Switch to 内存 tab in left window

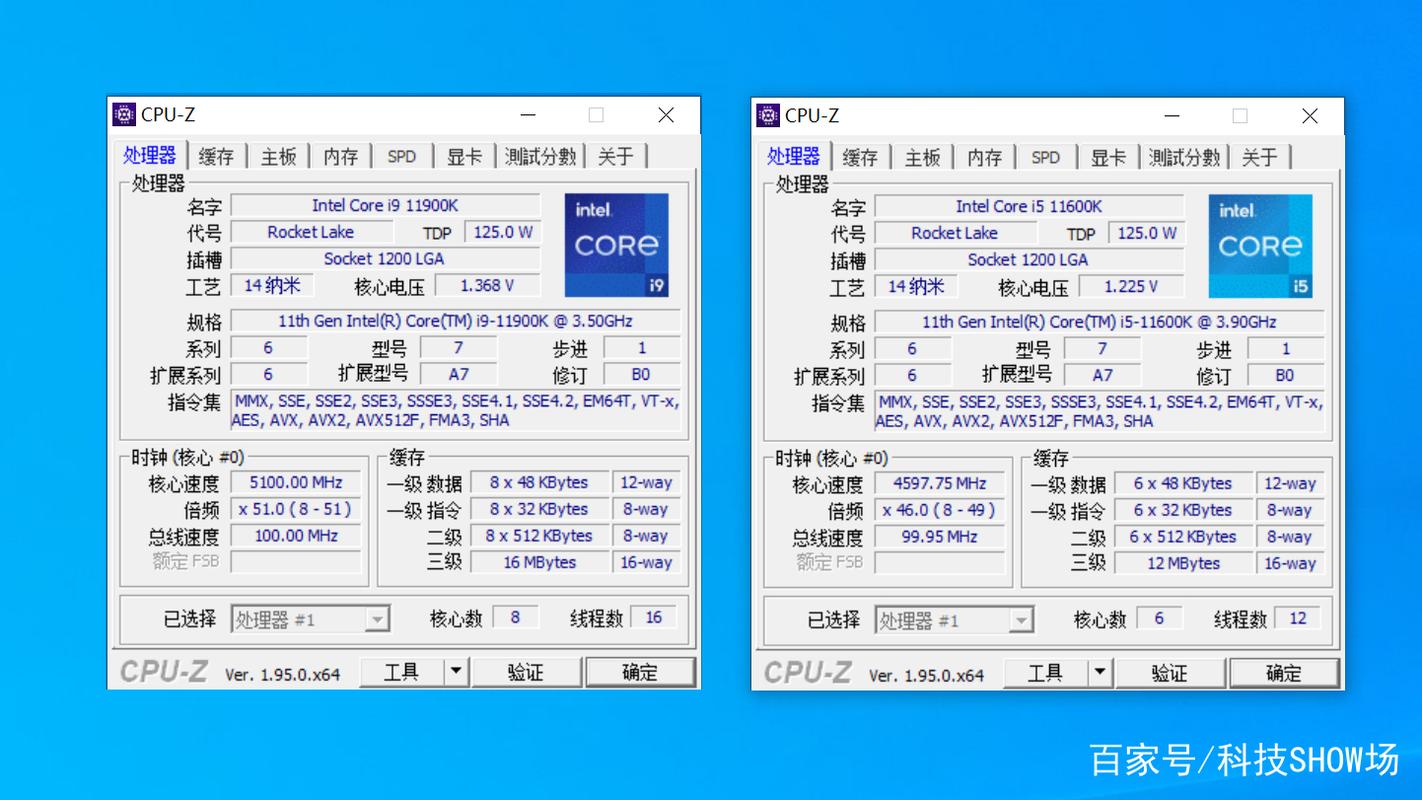(x=341, y=156)
